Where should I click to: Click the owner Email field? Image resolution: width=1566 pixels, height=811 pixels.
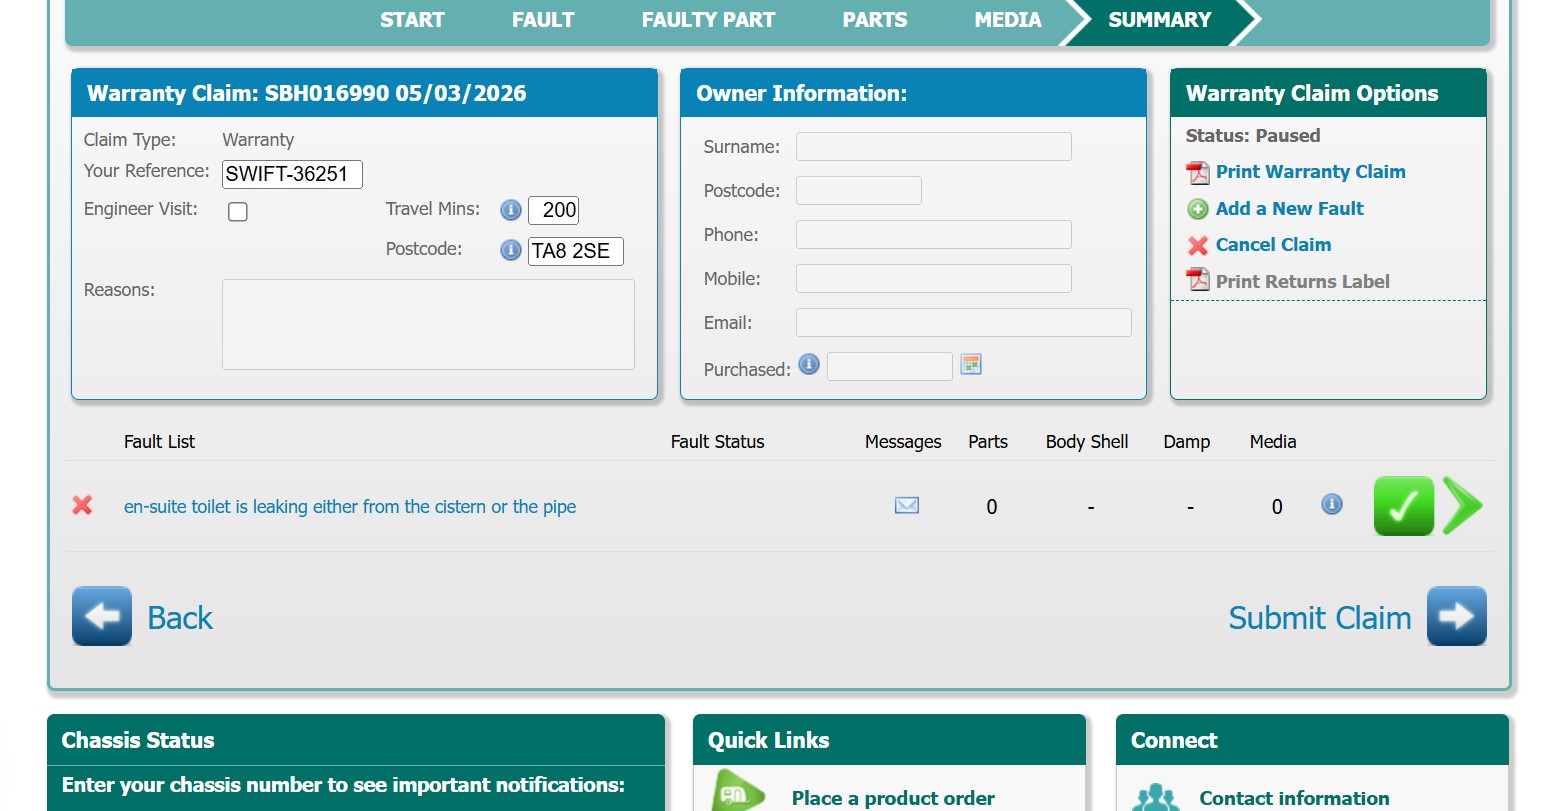click(964, 323)
